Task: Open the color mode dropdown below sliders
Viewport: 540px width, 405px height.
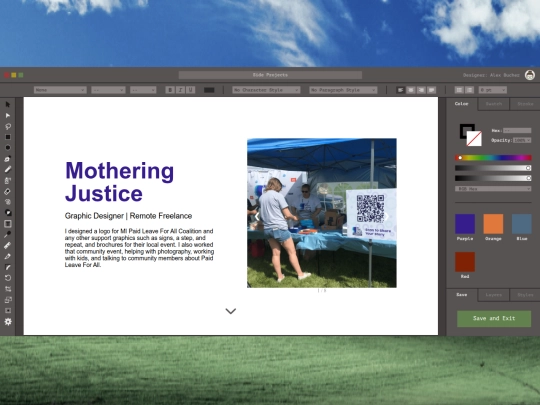Action: click(x=493, y=189)
